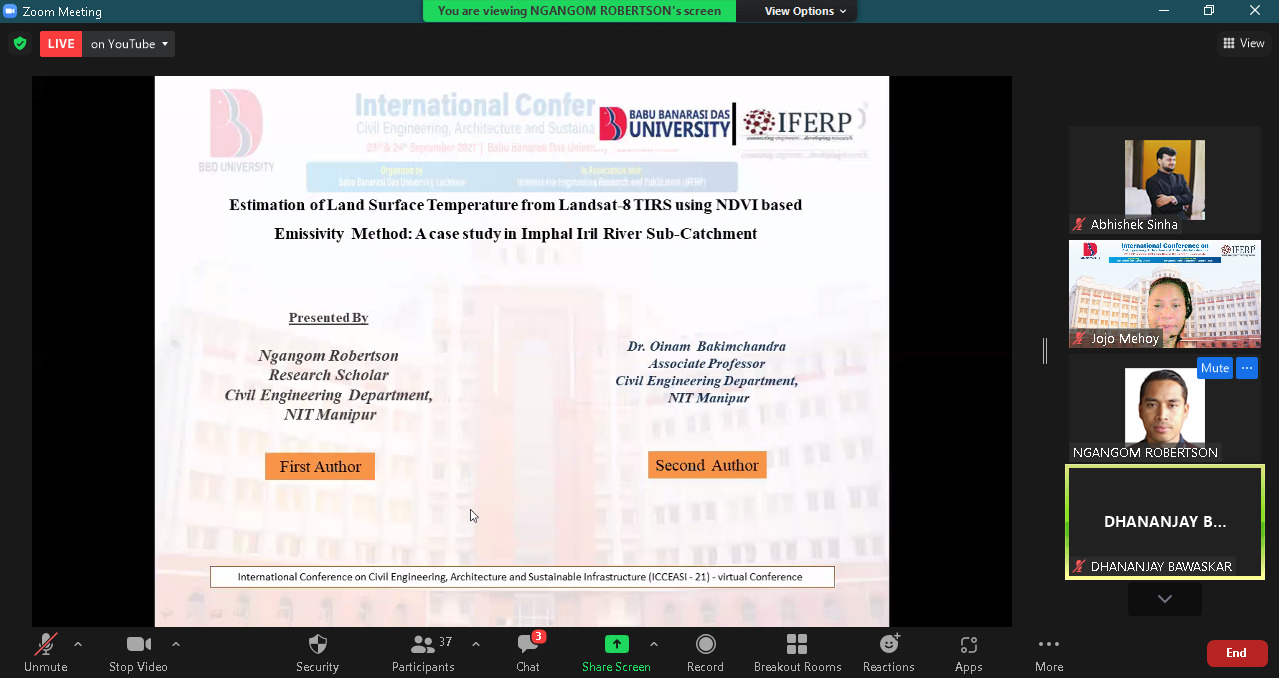Image resolution: width=1279 pixels, height=678 pixels.
Task: Click the Zoom Meeting app icon in title bar
Action: (11, 11)
